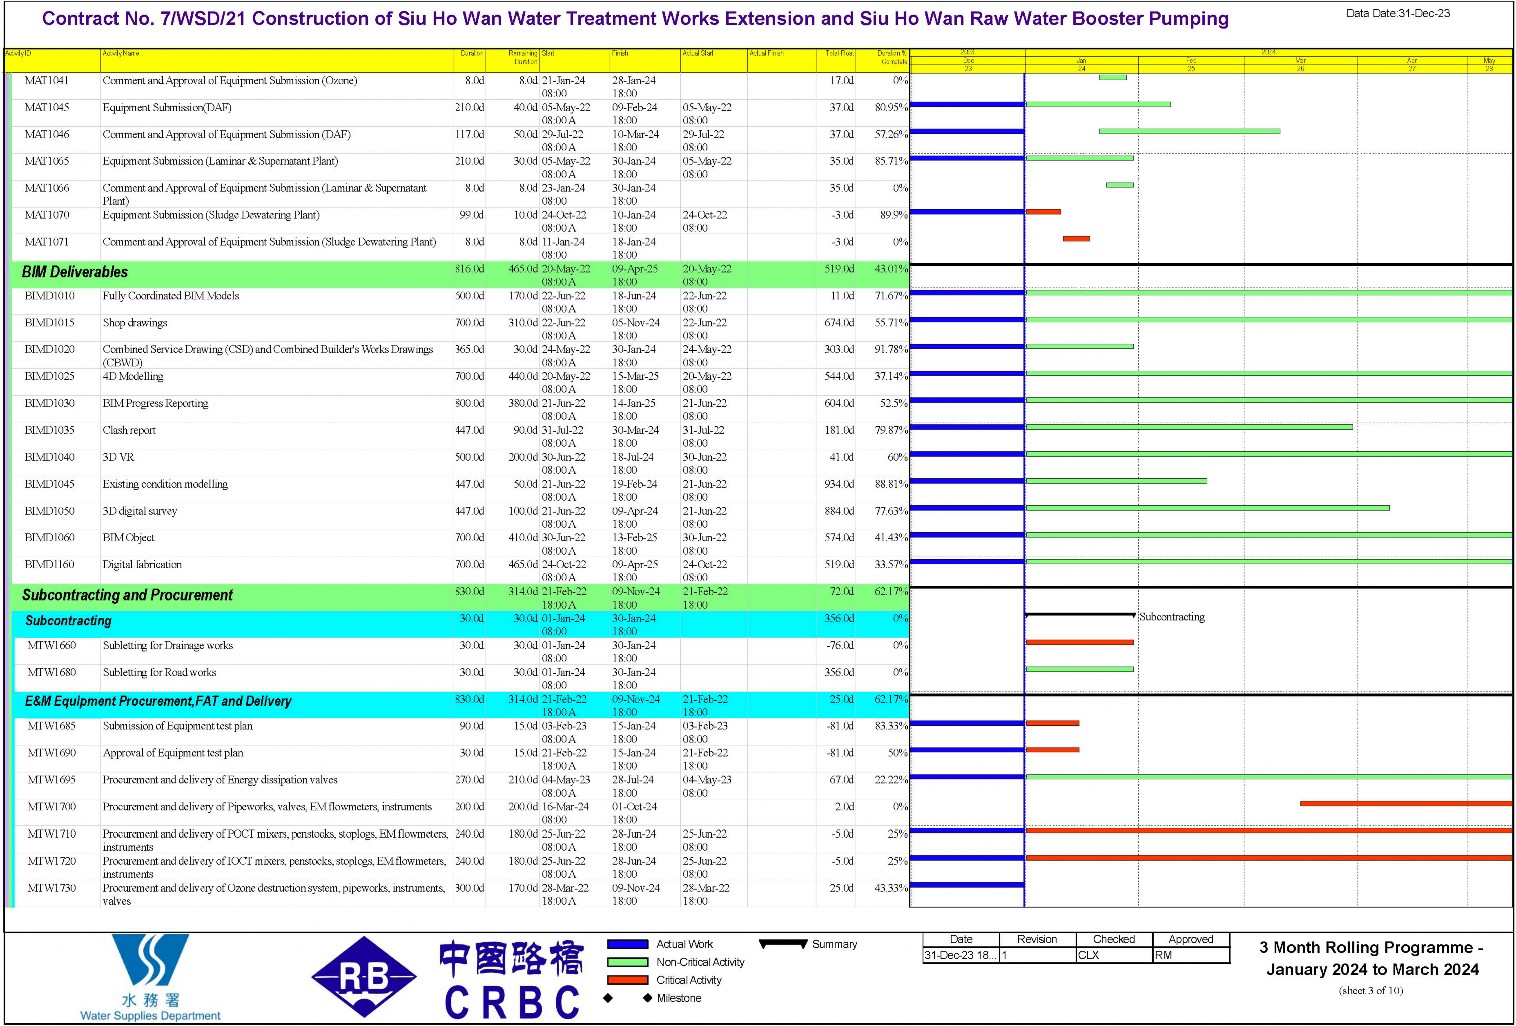The height and width of the screenshot is (1026, 1516).
Task: Click the Milestone diamond legend symbol
Action: 627,998
